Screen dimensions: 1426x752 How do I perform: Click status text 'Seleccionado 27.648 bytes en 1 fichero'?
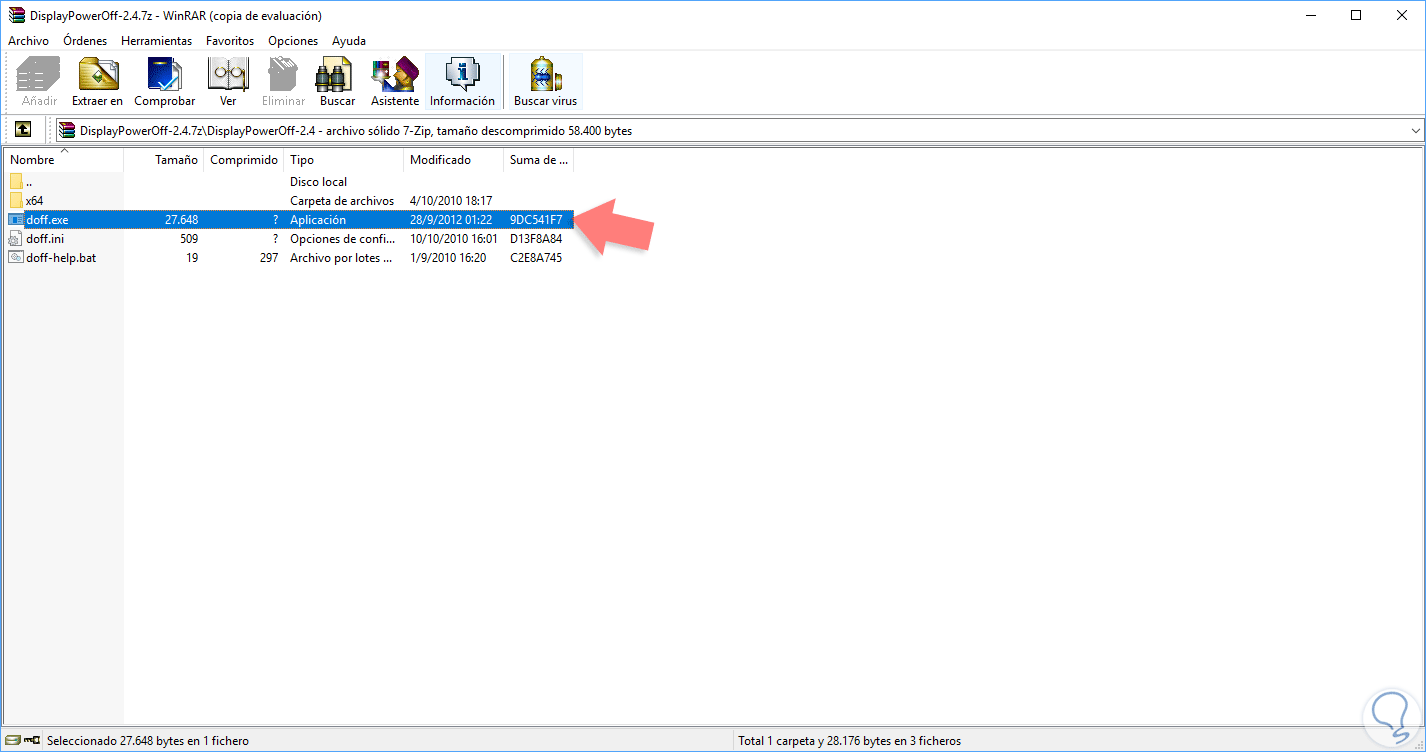point(148,741)
